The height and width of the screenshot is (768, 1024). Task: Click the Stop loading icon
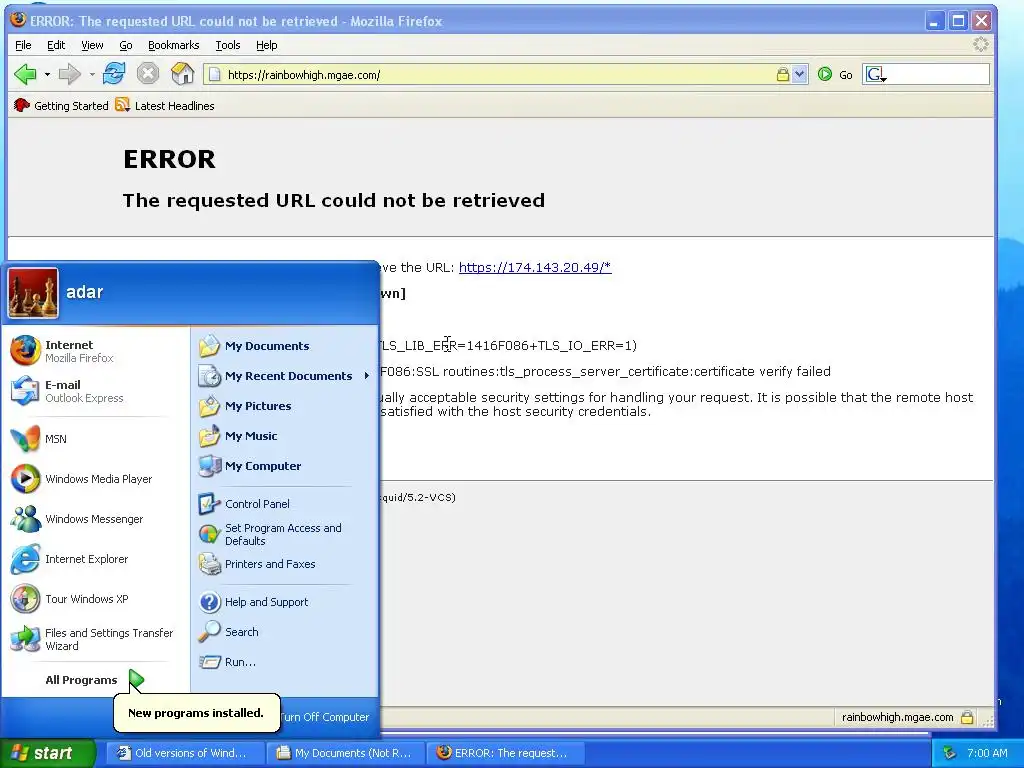pos(148,74)
